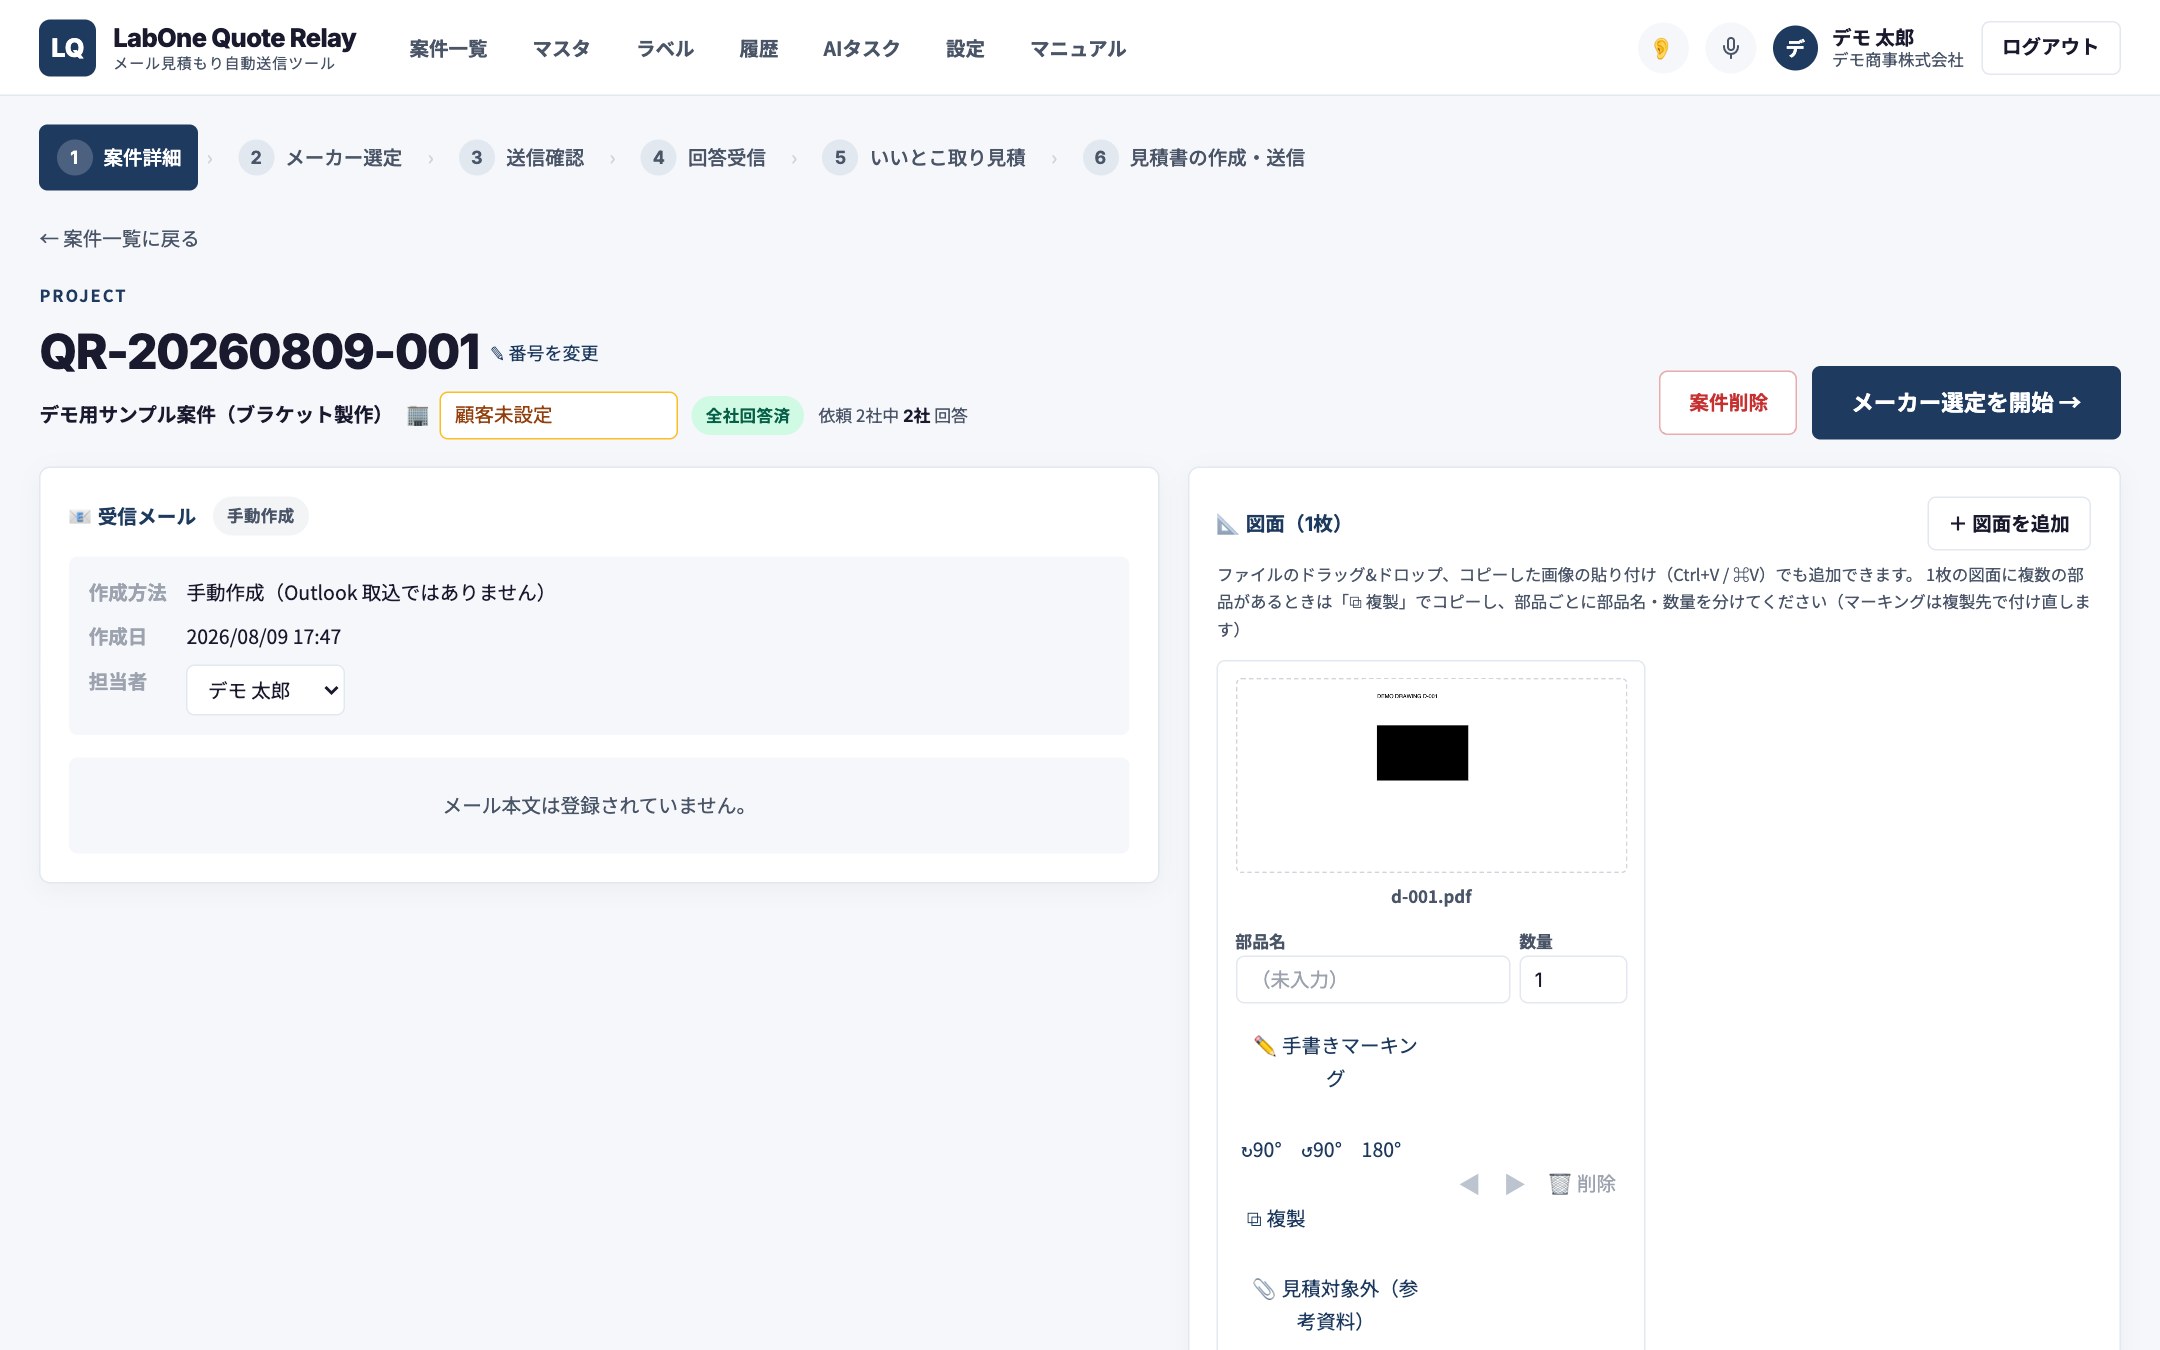Click 部品名 input field
The image size is (2160, 1350).
(1372, 979)
